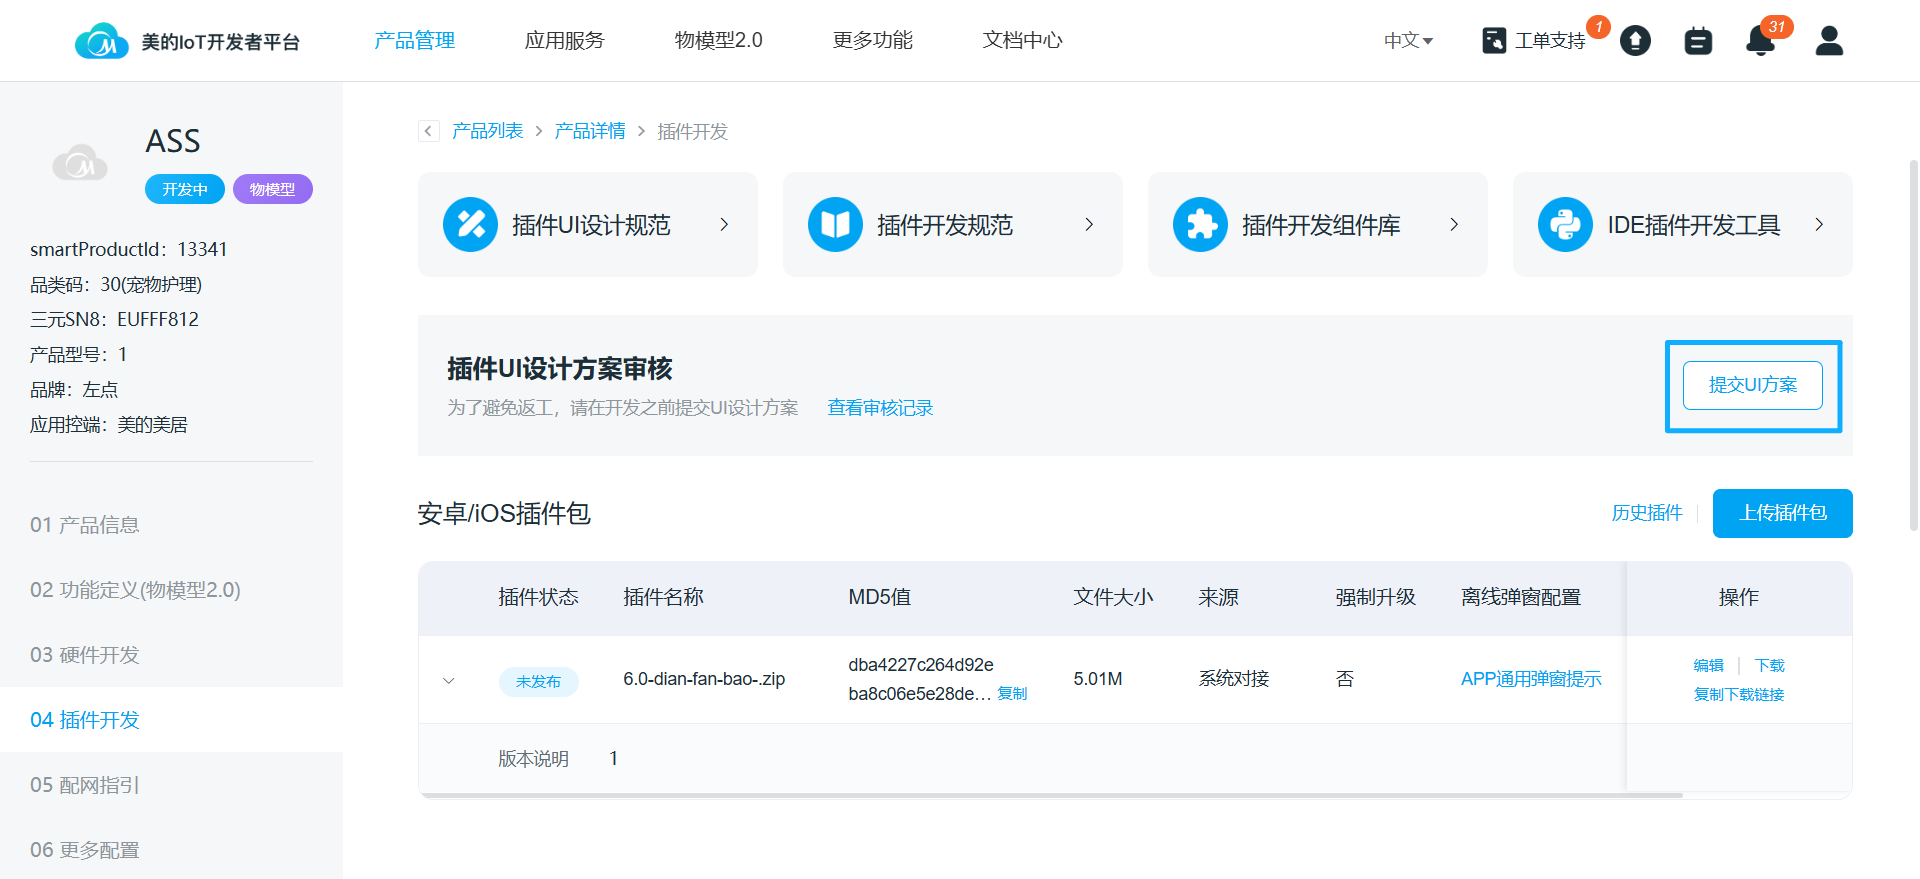
Task: Click the plugin component library puzzle icon
Action: tap(1200, 225)
